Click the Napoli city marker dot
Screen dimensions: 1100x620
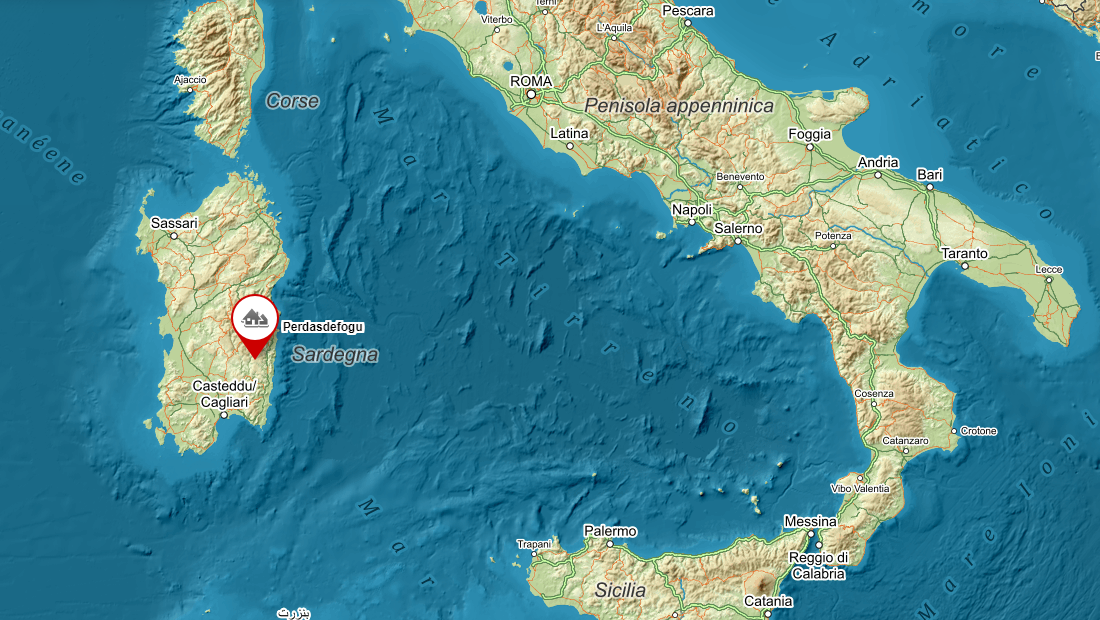point(692,222)
